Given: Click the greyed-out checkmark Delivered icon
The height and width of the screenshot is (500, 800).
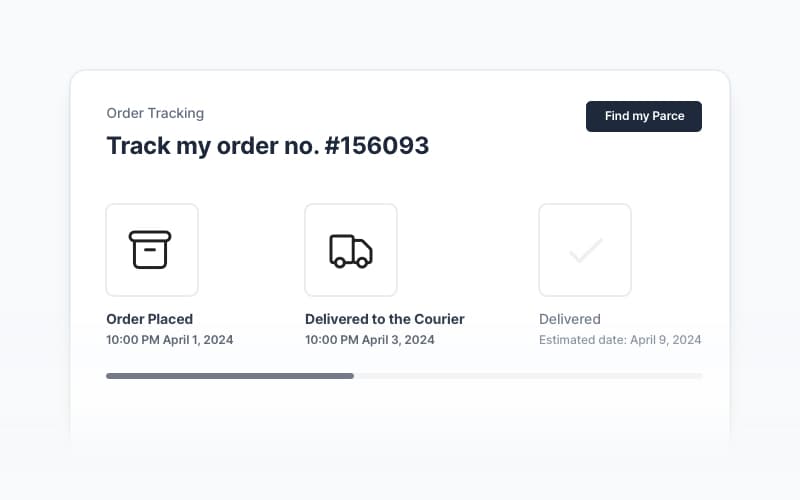Looking at the screenshot, I should point(584,250).
